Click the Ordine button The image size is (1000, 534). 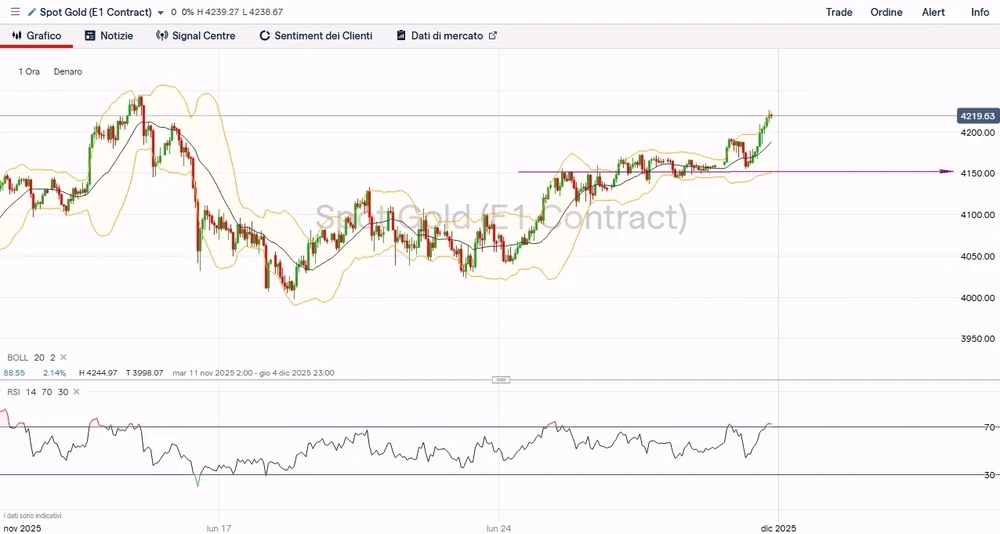[x=886, y=12]
